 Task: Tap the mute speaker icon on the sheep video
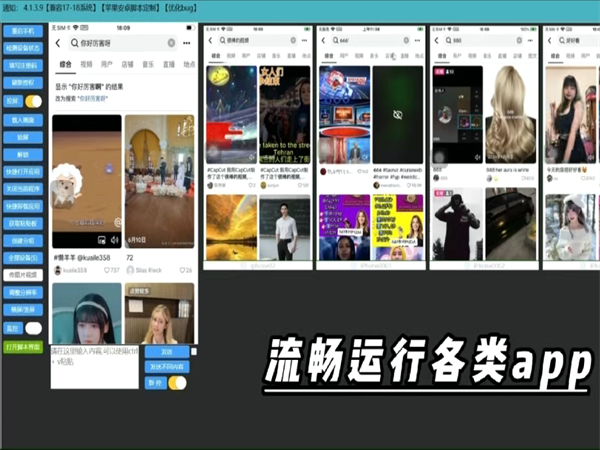[113, 240]
